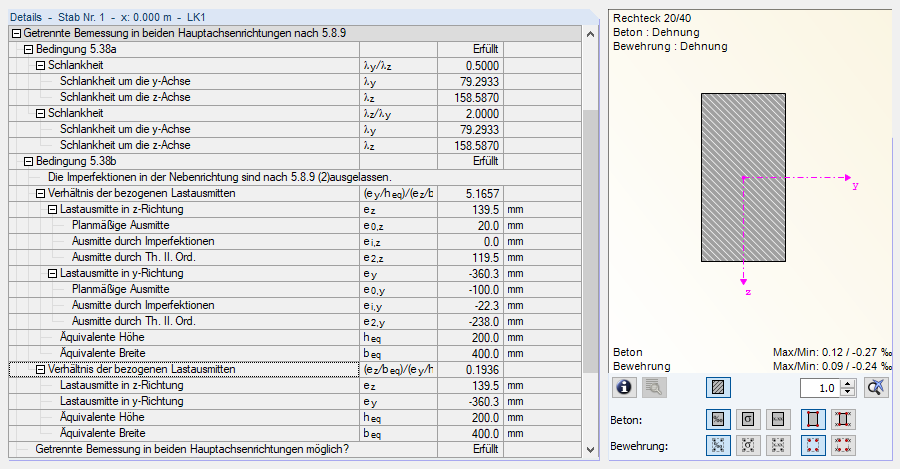This screenshot has height=469, width=900.
Task: Select the 'Planmäßige Ausmitte' e0,y row
Action: pos(295,289)
